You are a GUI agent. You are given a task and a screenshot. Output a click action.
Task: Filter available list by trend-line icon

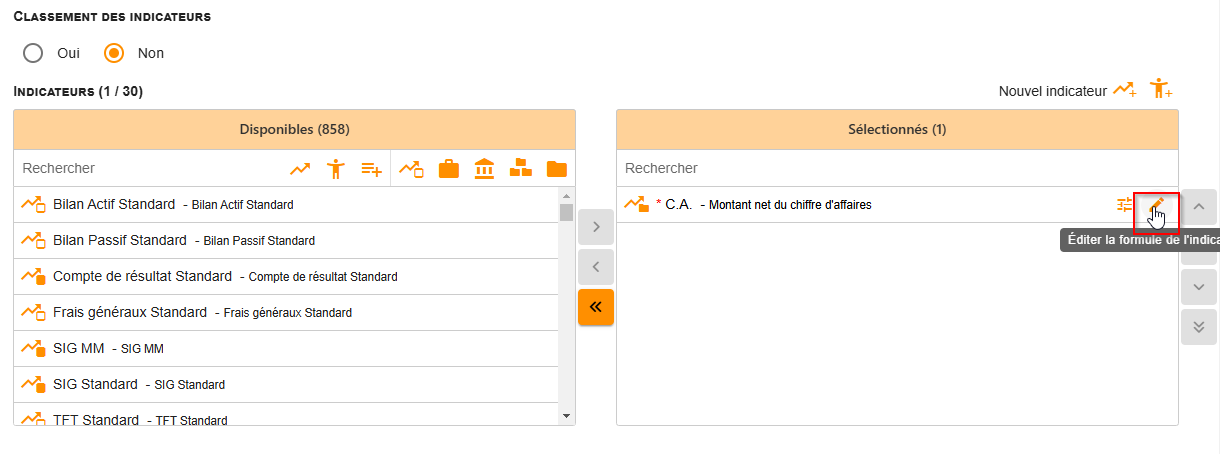click(300, 169)
